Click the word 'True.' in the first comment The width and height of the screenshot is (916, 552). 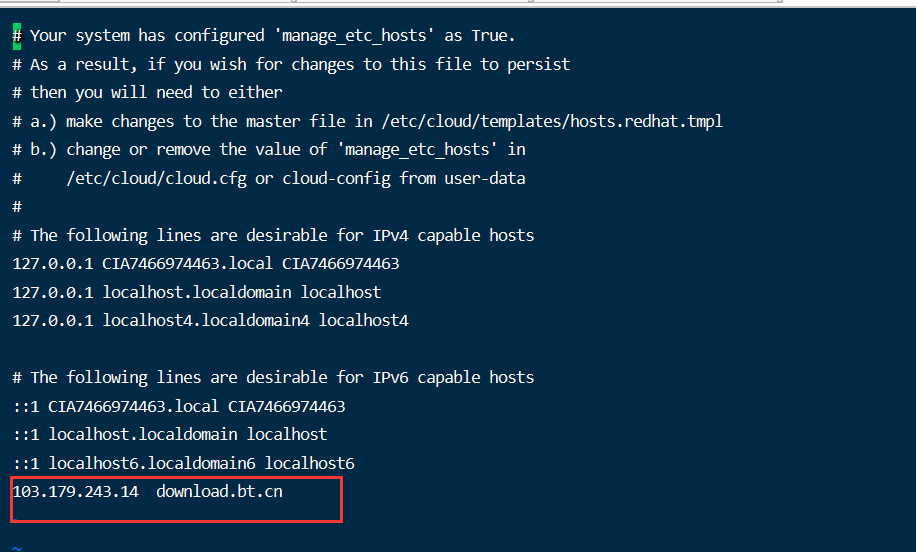click(x=493, y=36)
